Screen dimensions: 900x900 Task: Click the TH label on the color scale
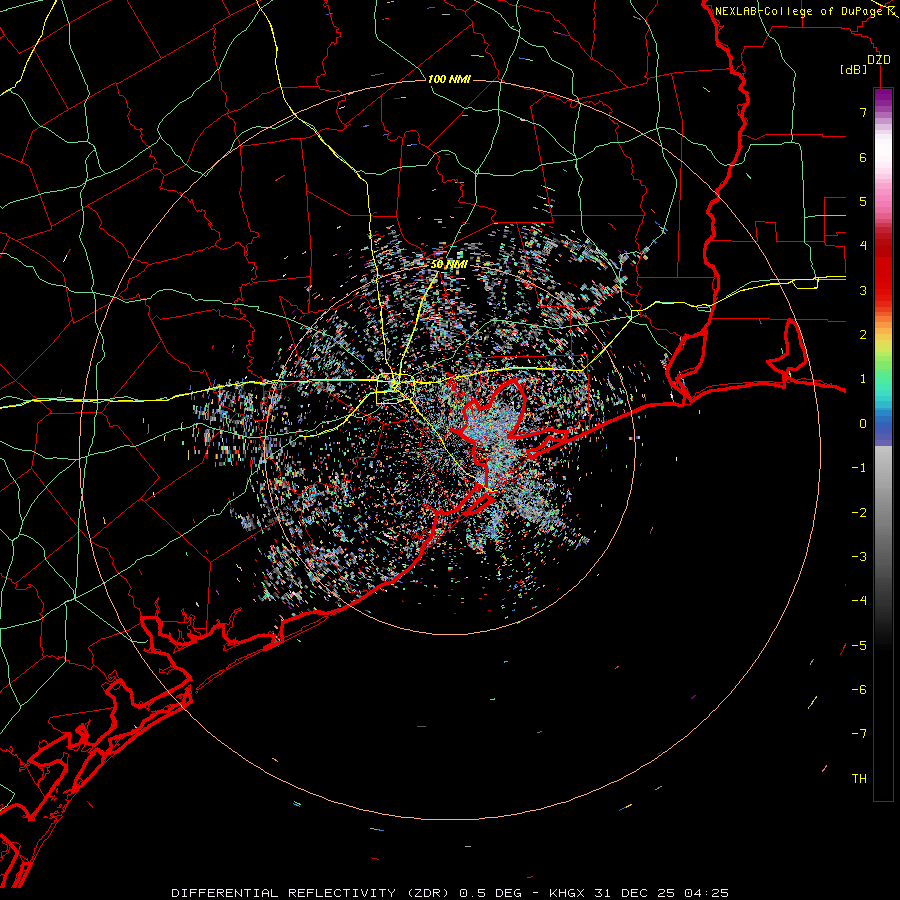pos(859,779)
